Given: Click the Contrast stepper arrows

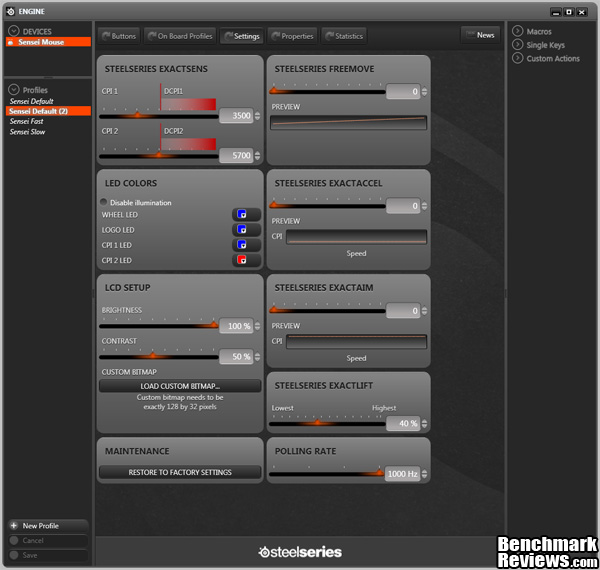Looking at the screenshot, I should tap(257, 357).
